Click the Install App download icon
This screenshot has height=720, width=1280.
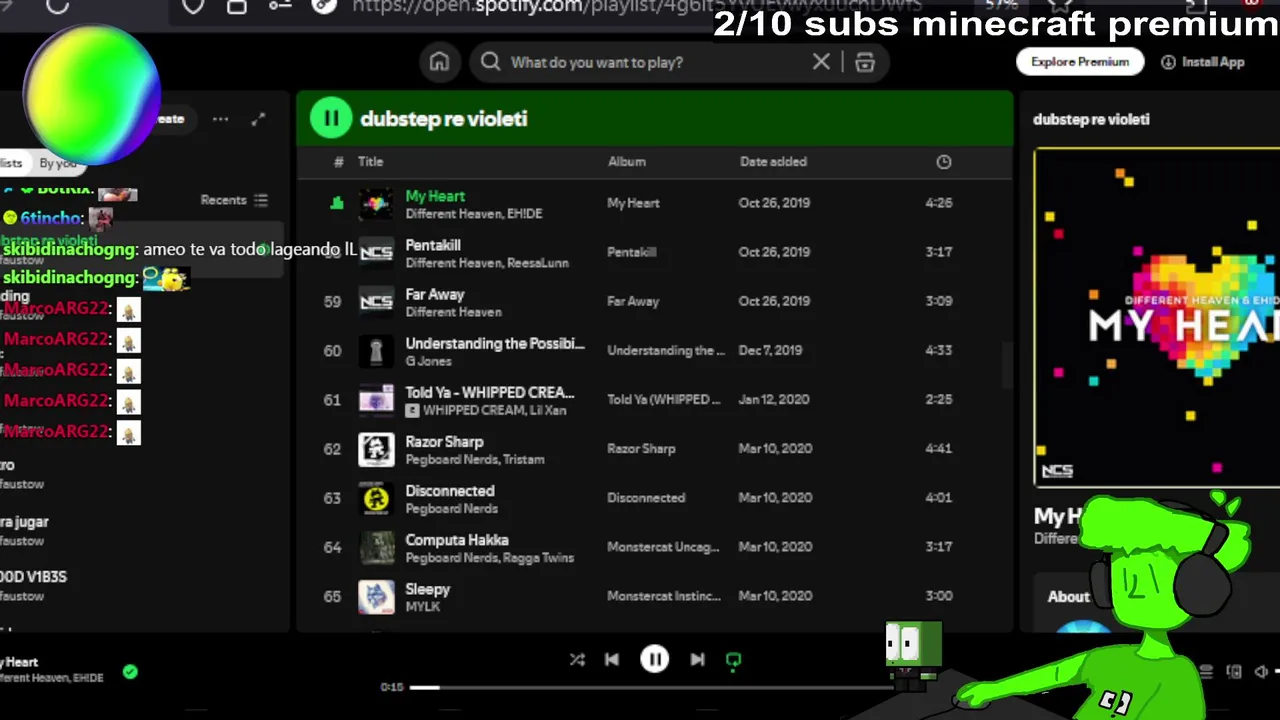point(1168,62)
